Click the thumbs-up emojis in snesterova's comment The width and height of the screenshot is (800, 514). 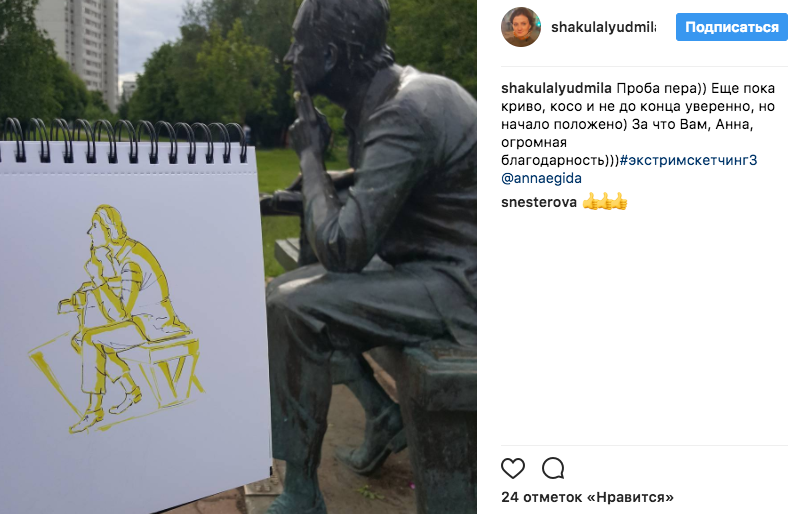(605, 202)
